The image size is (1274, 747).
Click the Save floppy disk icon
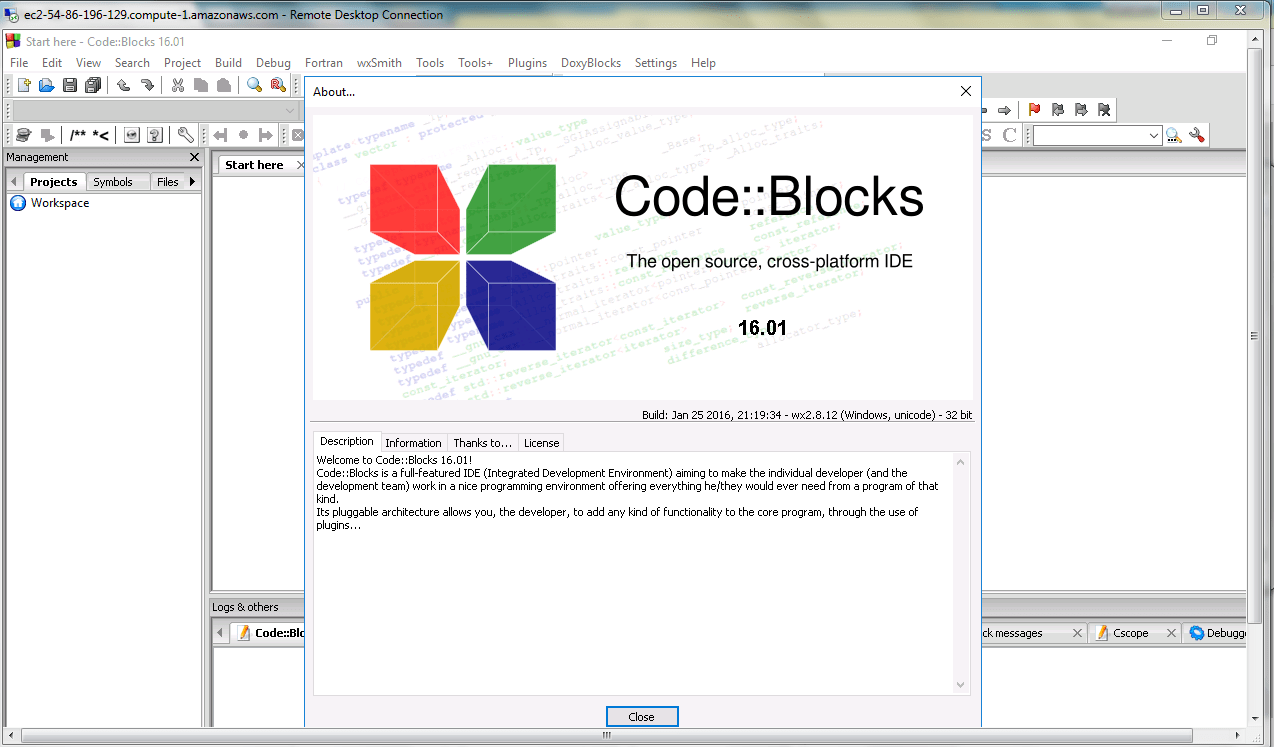tap(70, 85)
